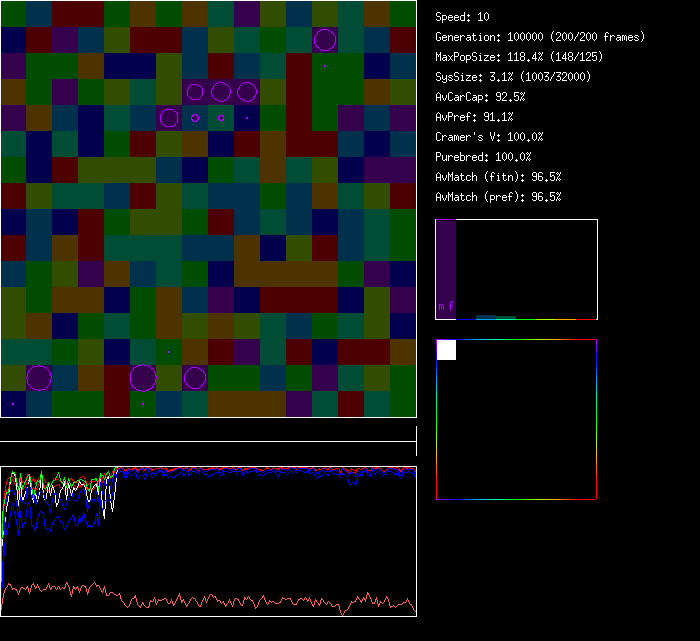Image resolution: width=700 pixels, height=641 pixels.
Task: Click the leftmost circle in the purple three-circle row
Action: pos(195,92)
